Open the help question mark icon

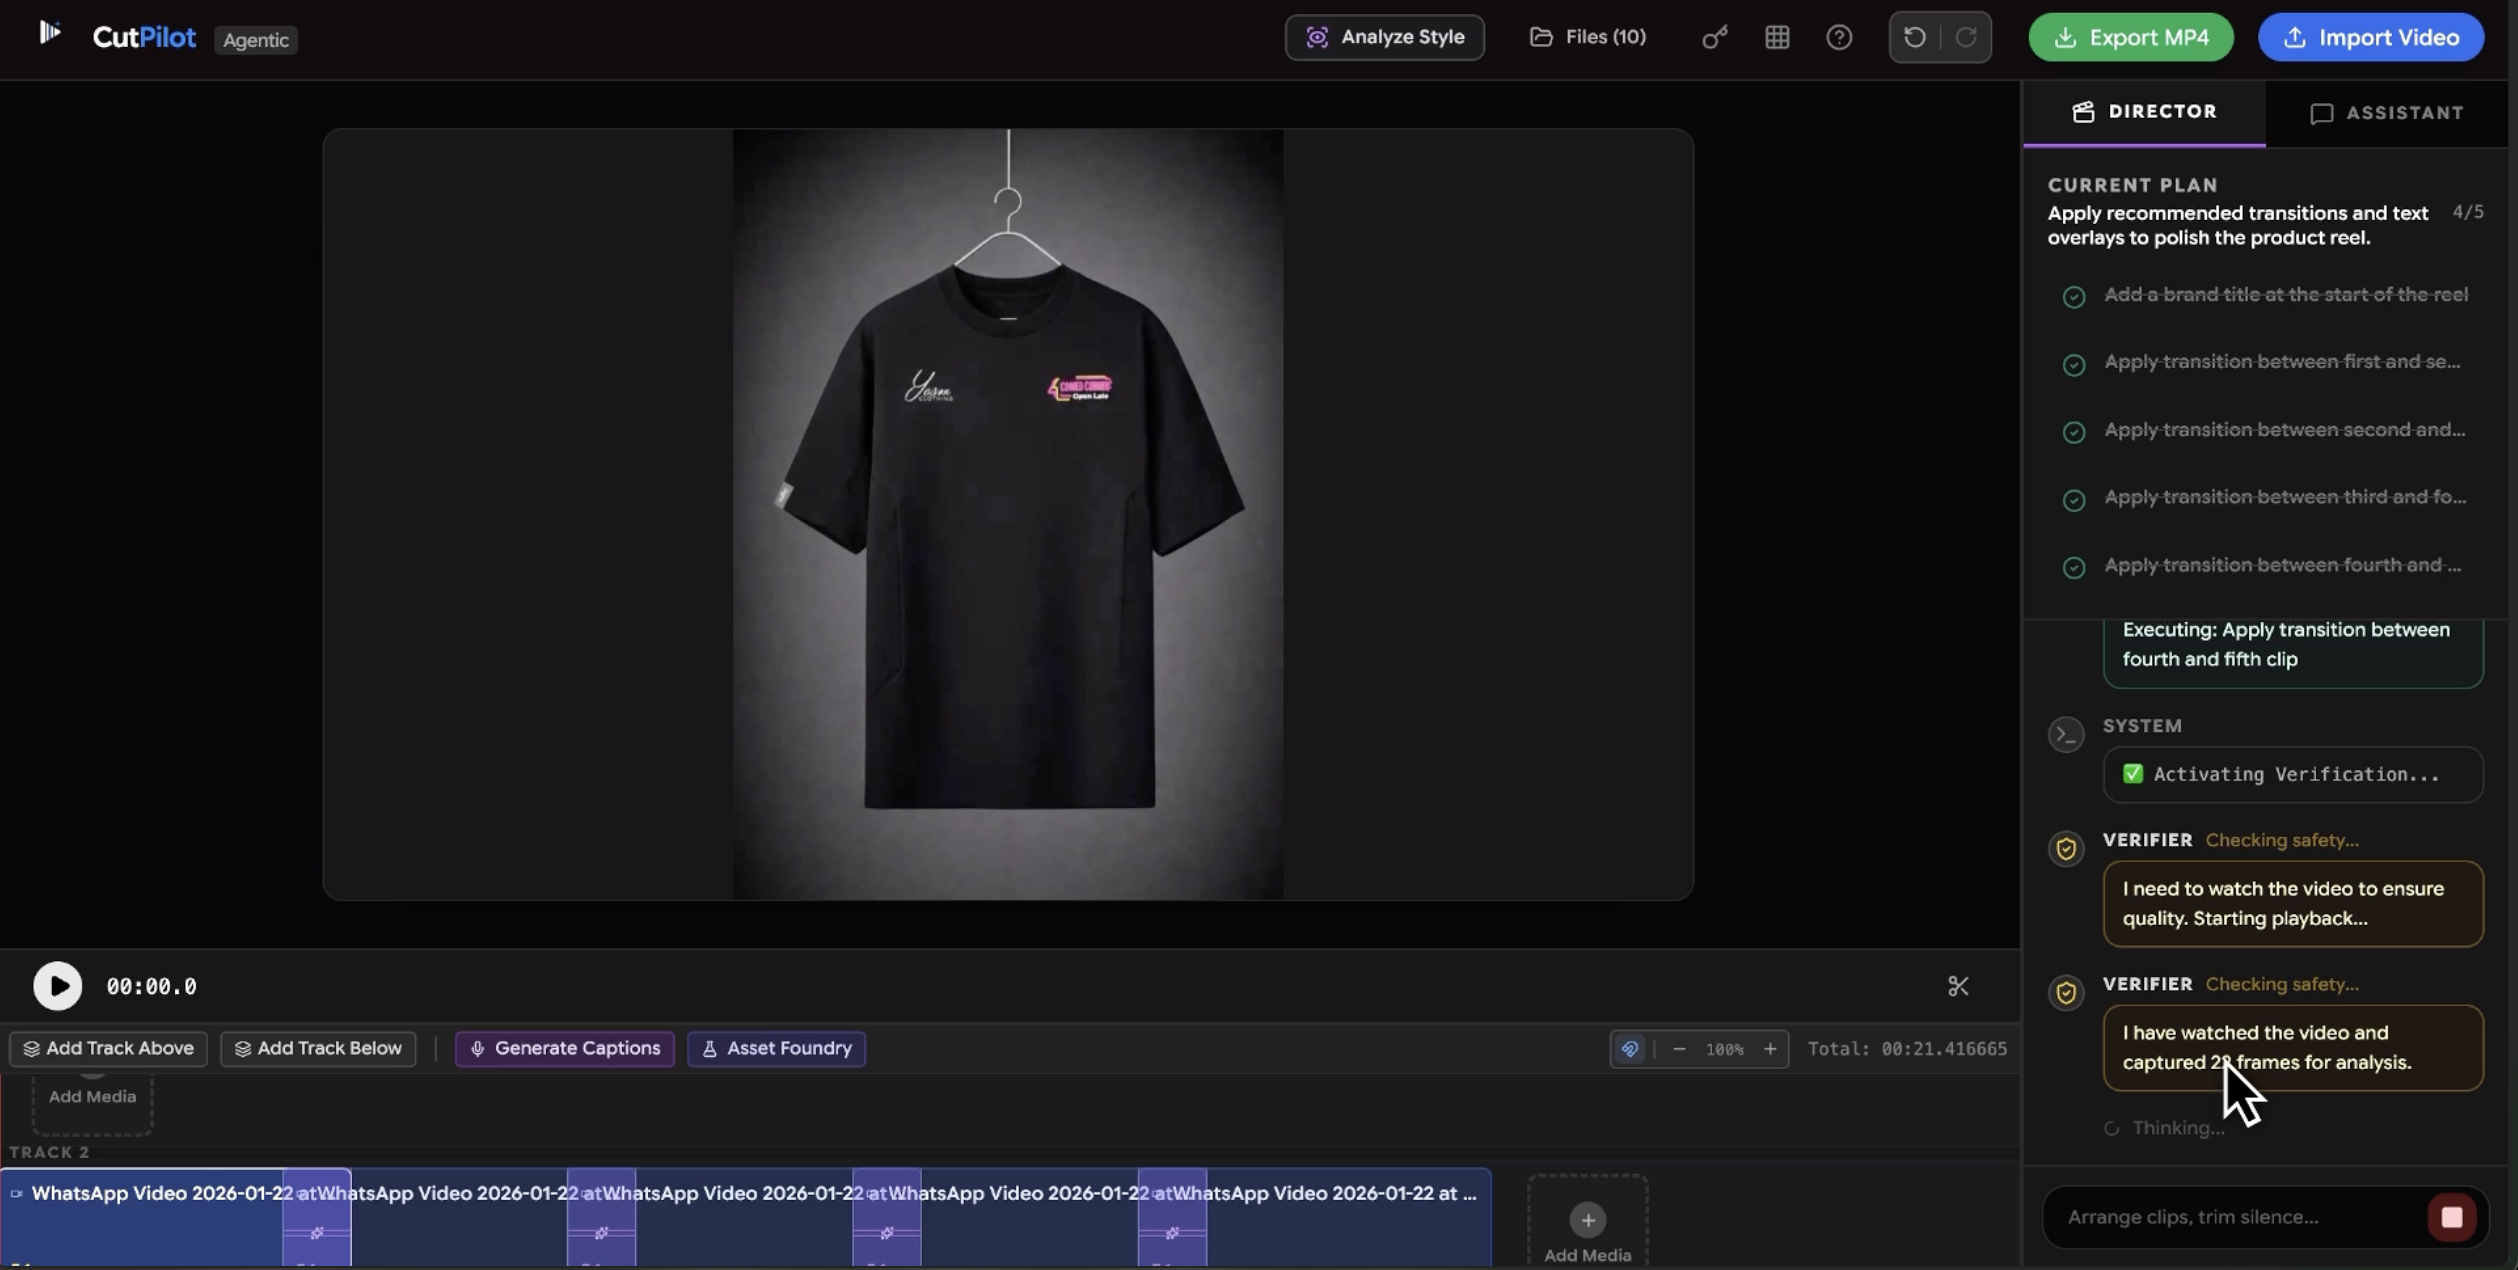1839,38
